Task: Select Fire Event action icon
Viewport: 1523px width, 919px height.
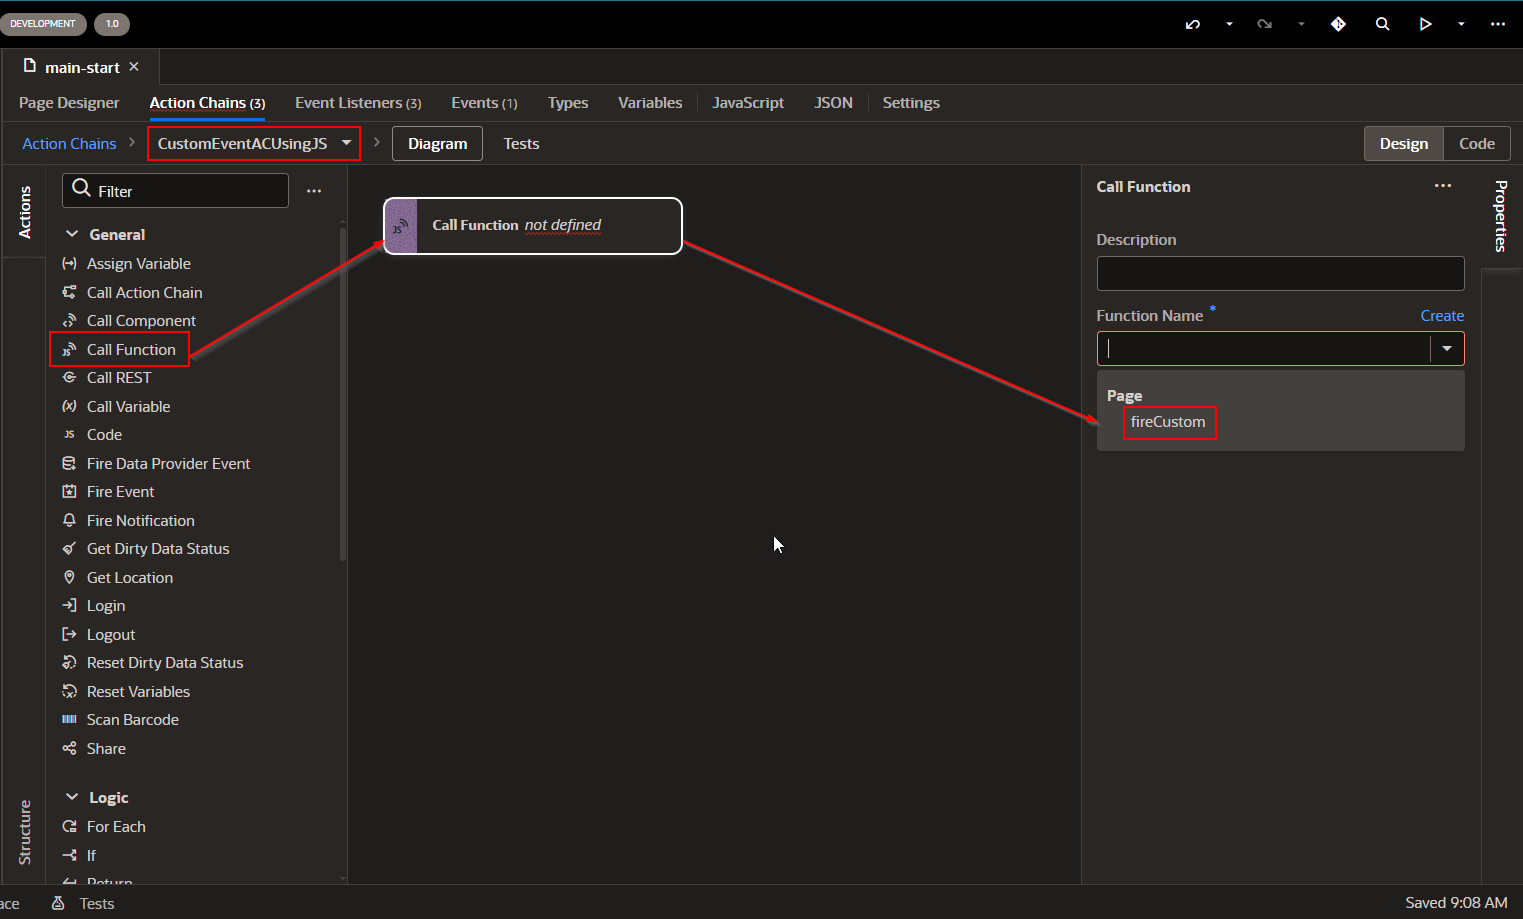Action: [69, 492]
